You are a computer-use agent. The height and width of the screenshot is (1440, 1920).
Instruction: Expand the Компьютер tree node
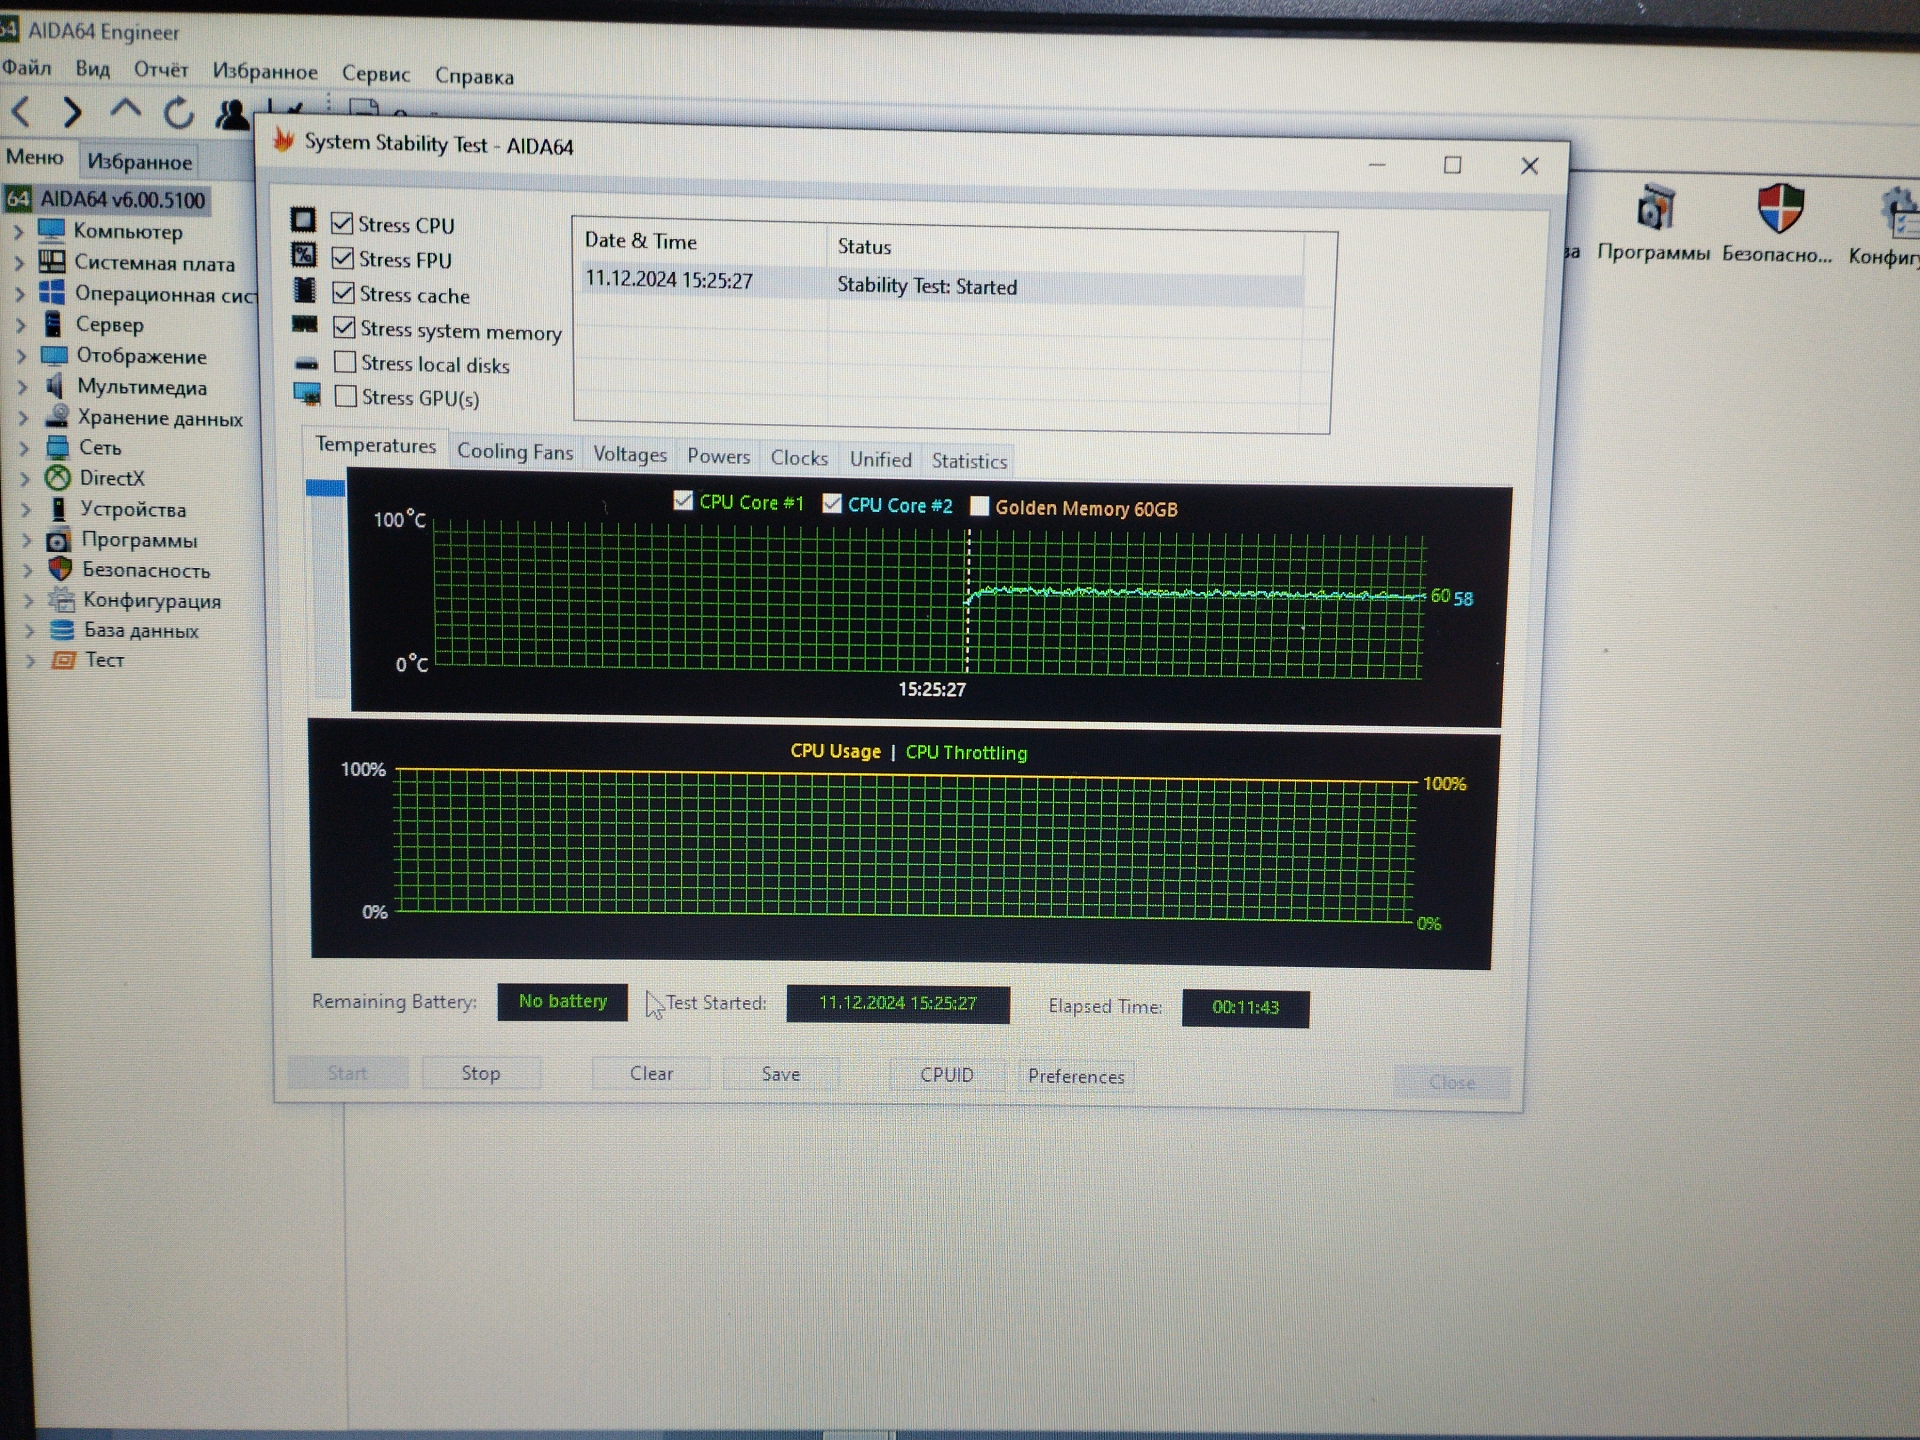(19, 232)
